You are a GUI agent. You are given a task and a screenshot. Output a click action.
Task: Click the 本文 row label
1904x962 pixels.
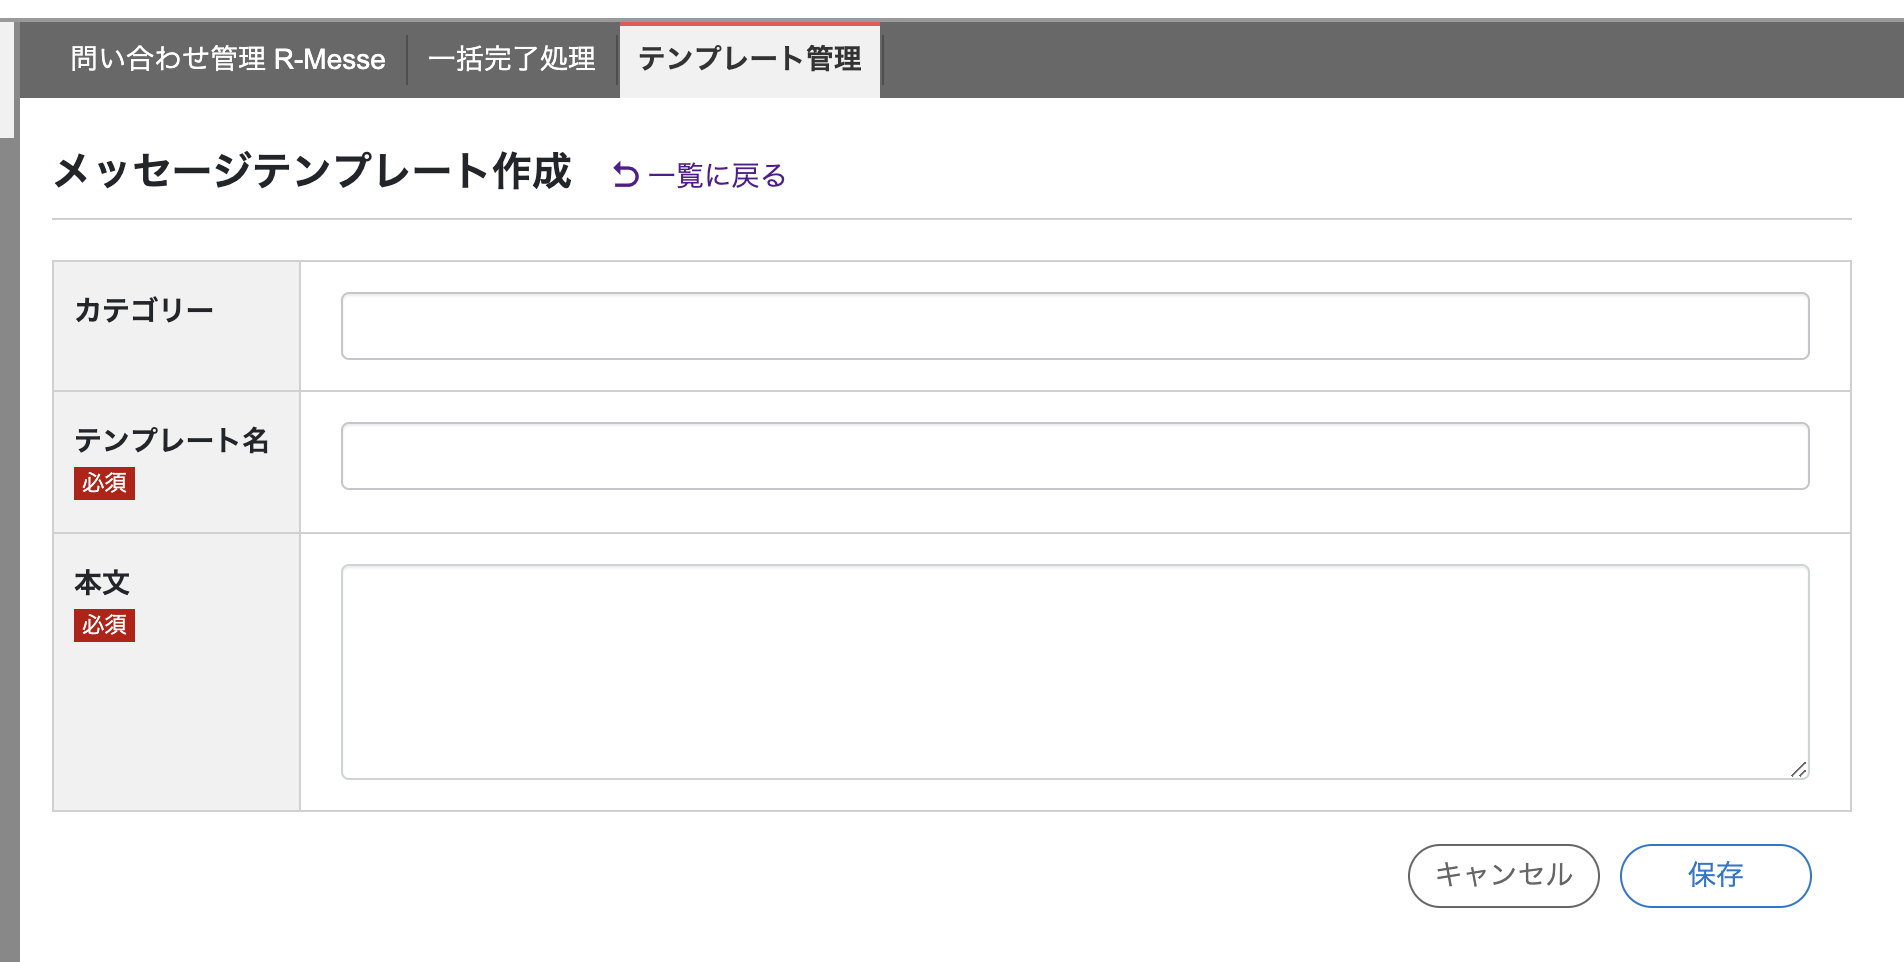102,582
